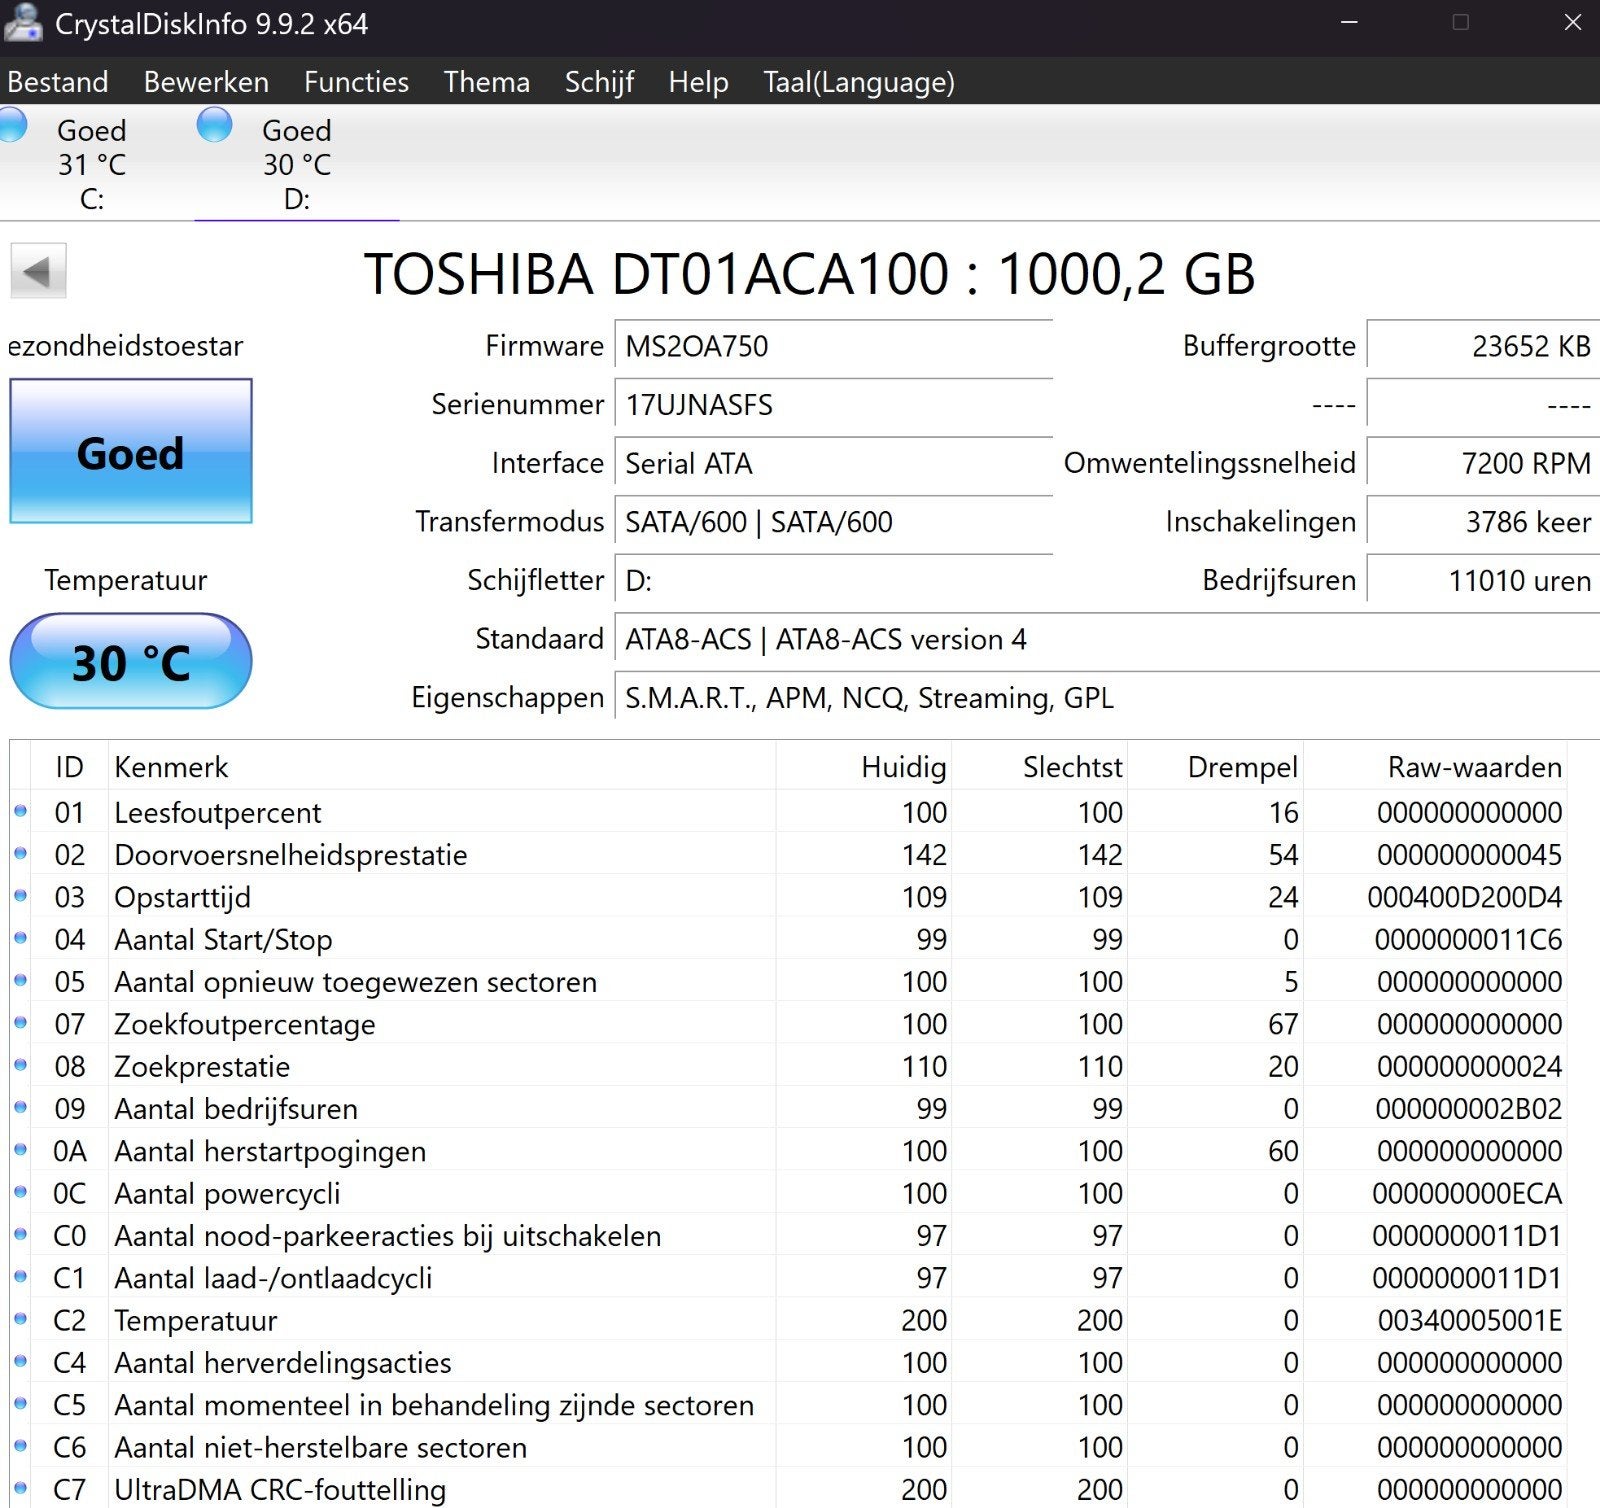The width and height of the screenshot is (1600, 1508).
Task: Open the Bewerken menu
Action: tap(206, 82)
